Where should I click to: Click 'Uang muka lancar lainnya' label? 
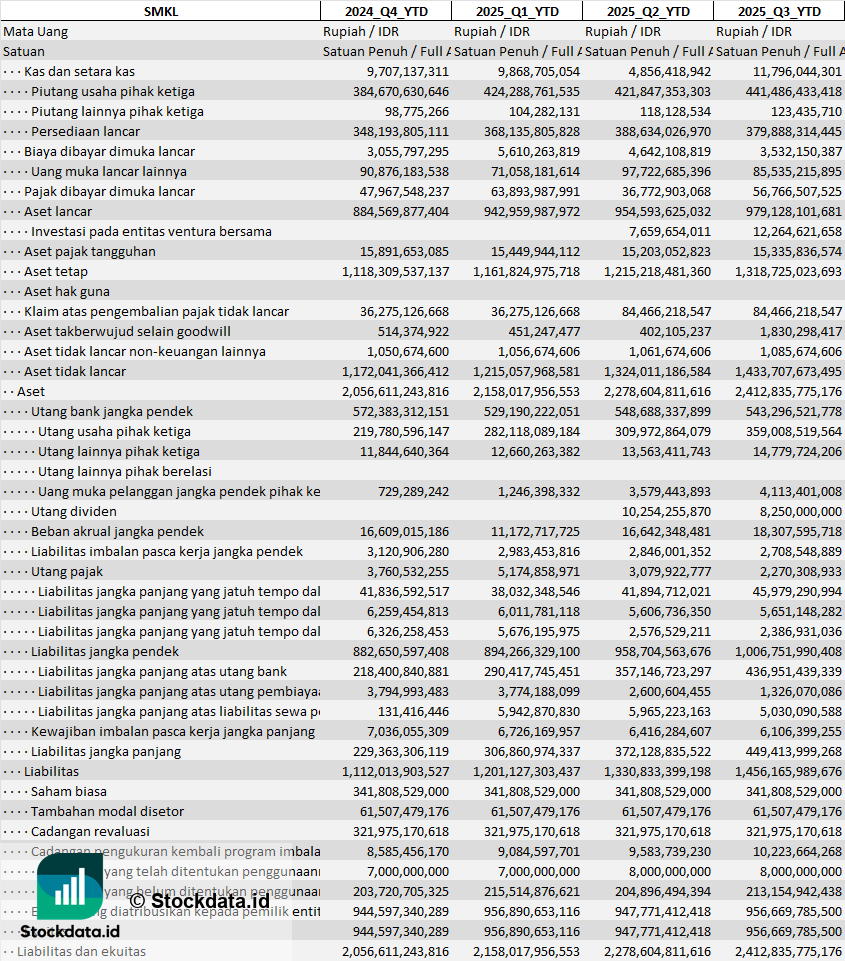(109, 172)
